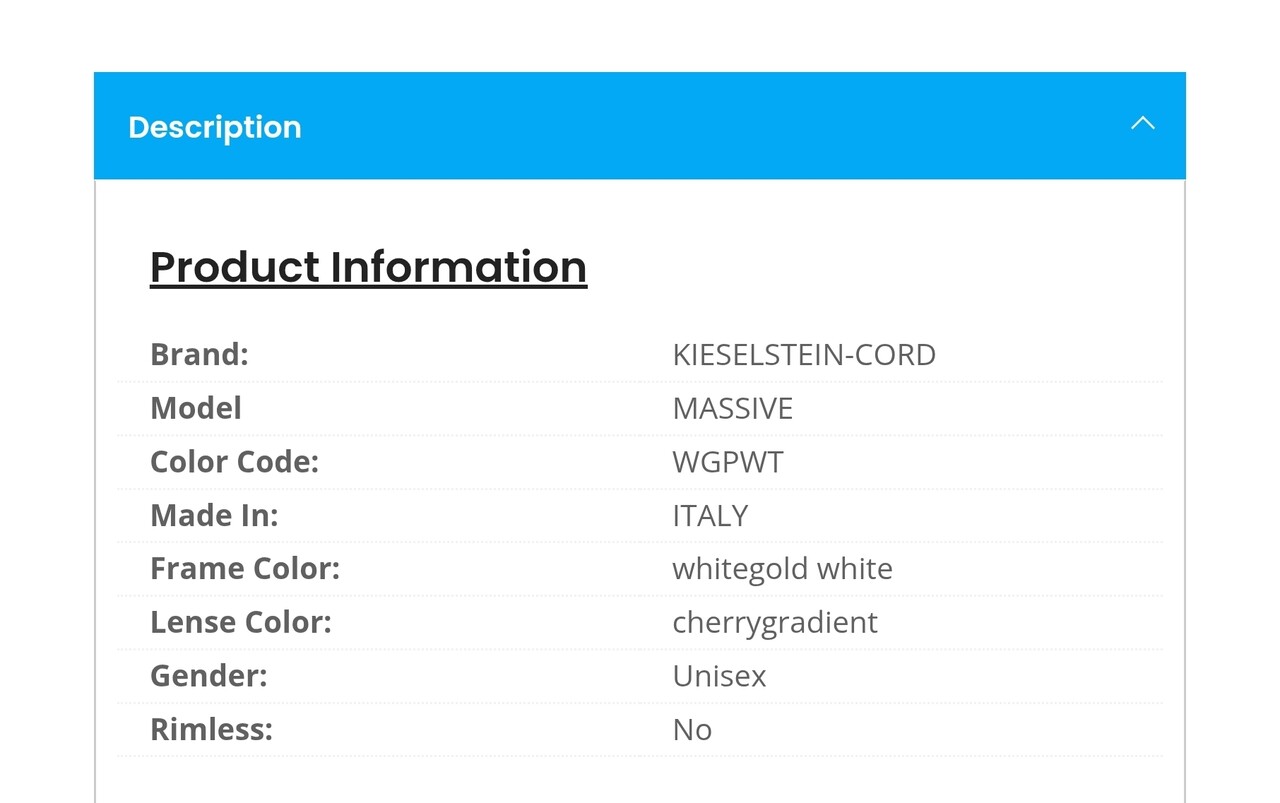The height and width of the screenshot is (803, 1280).
Task: Click the Frame Color: label
Action: (x=245, y=569)
